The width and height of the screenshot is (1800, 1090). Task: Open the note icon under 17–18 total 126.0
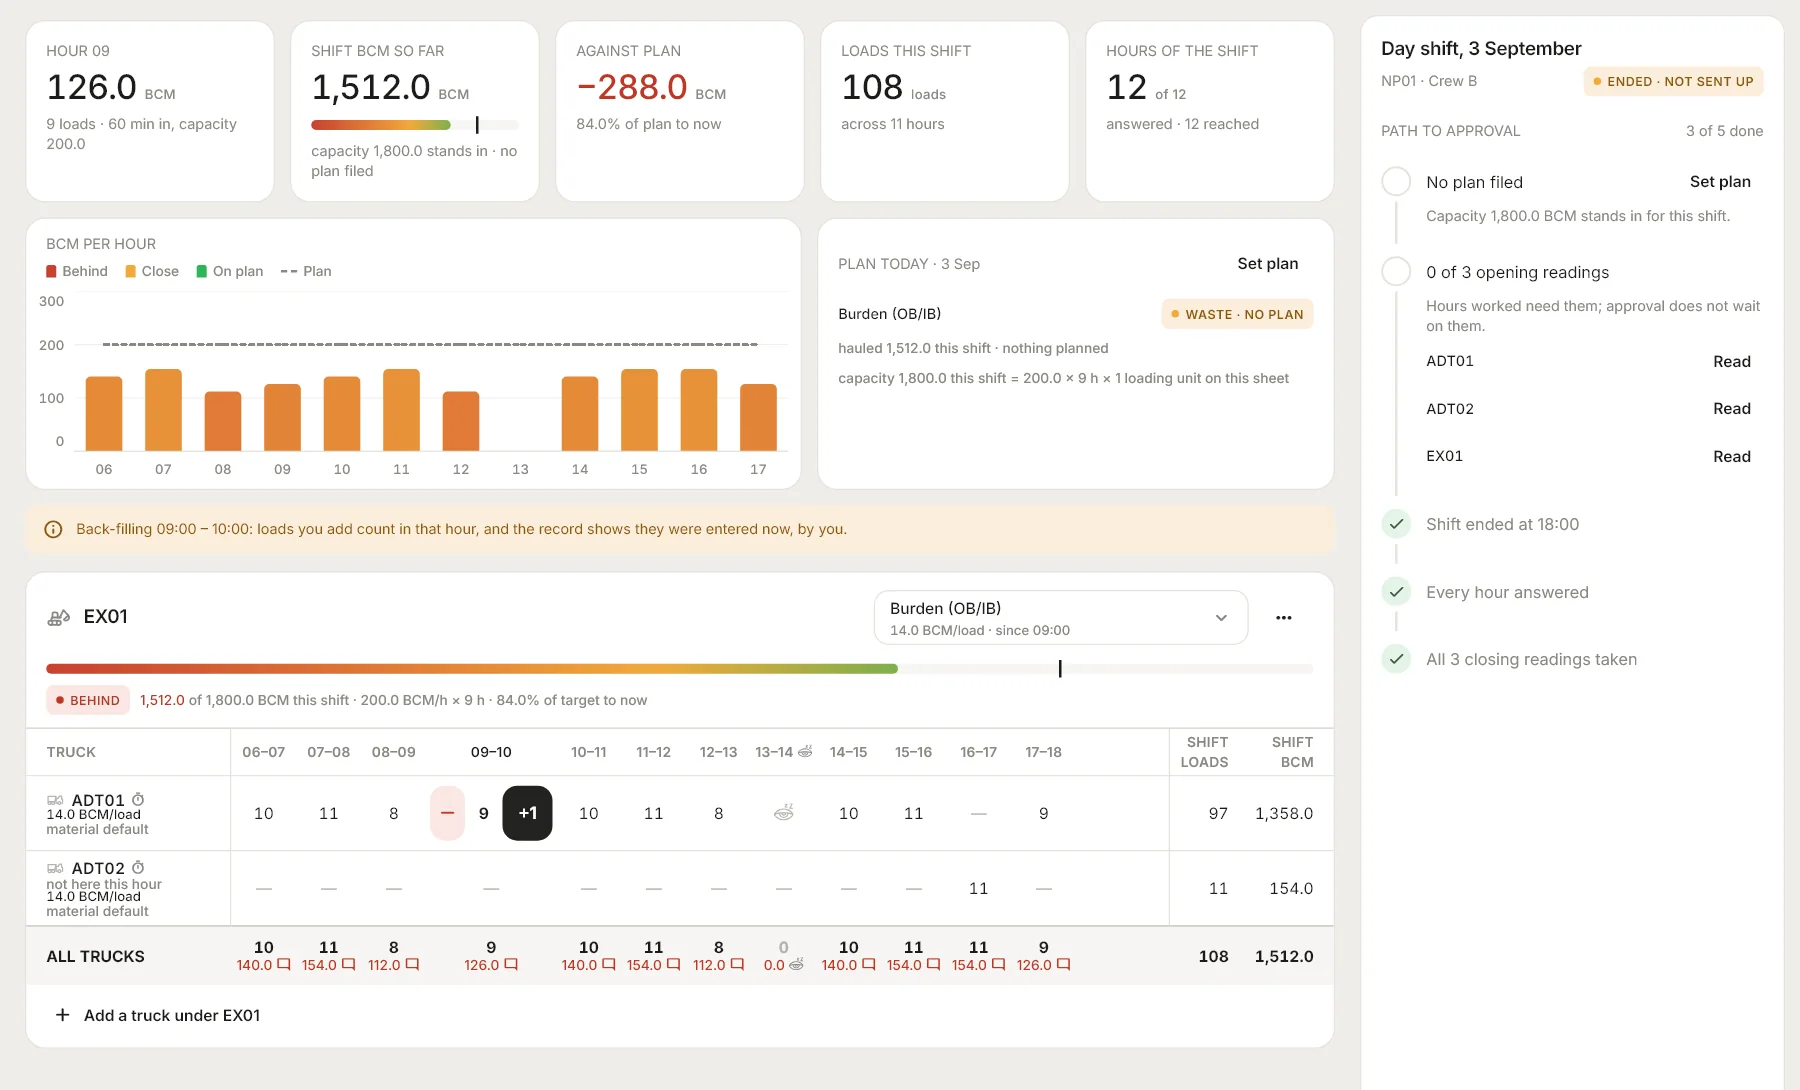(1063, 965)
